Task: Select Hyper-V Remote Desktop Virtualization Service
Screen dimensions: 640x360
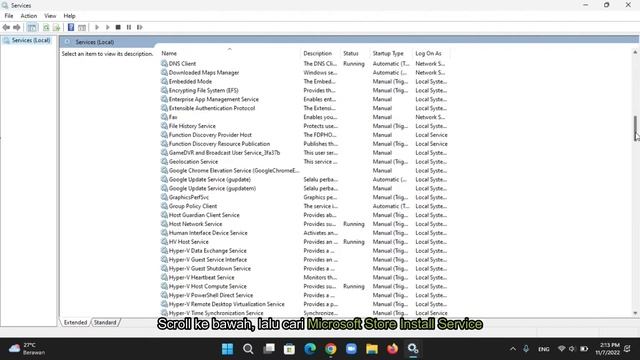Action: point(304,304)
